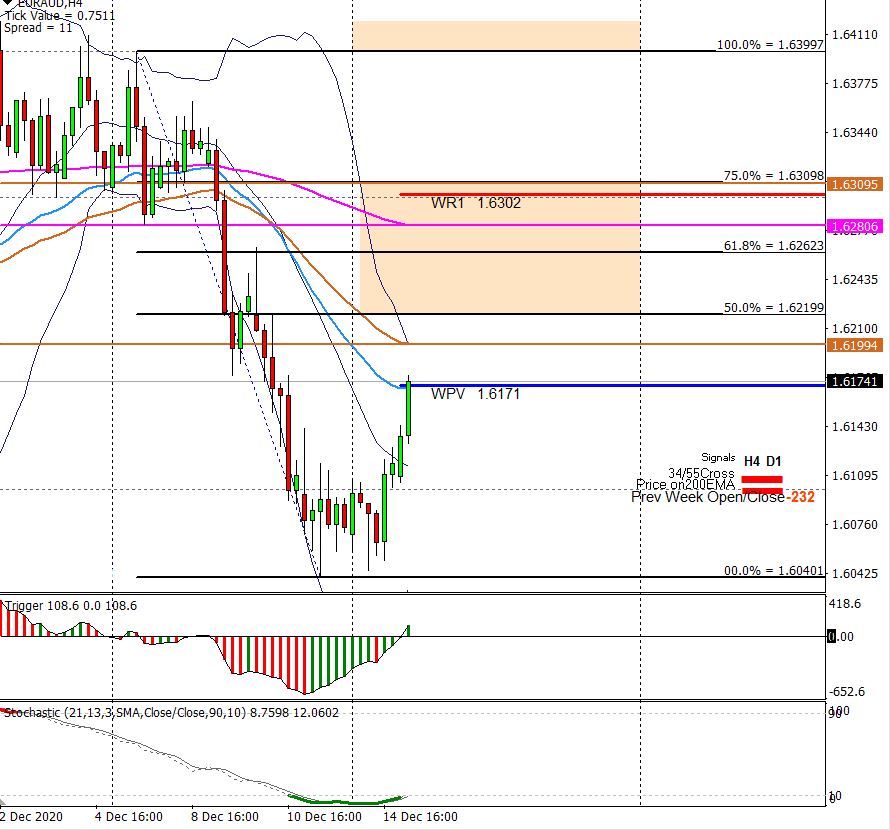Select the latest green candlestick on the chart

pos(408,410)
